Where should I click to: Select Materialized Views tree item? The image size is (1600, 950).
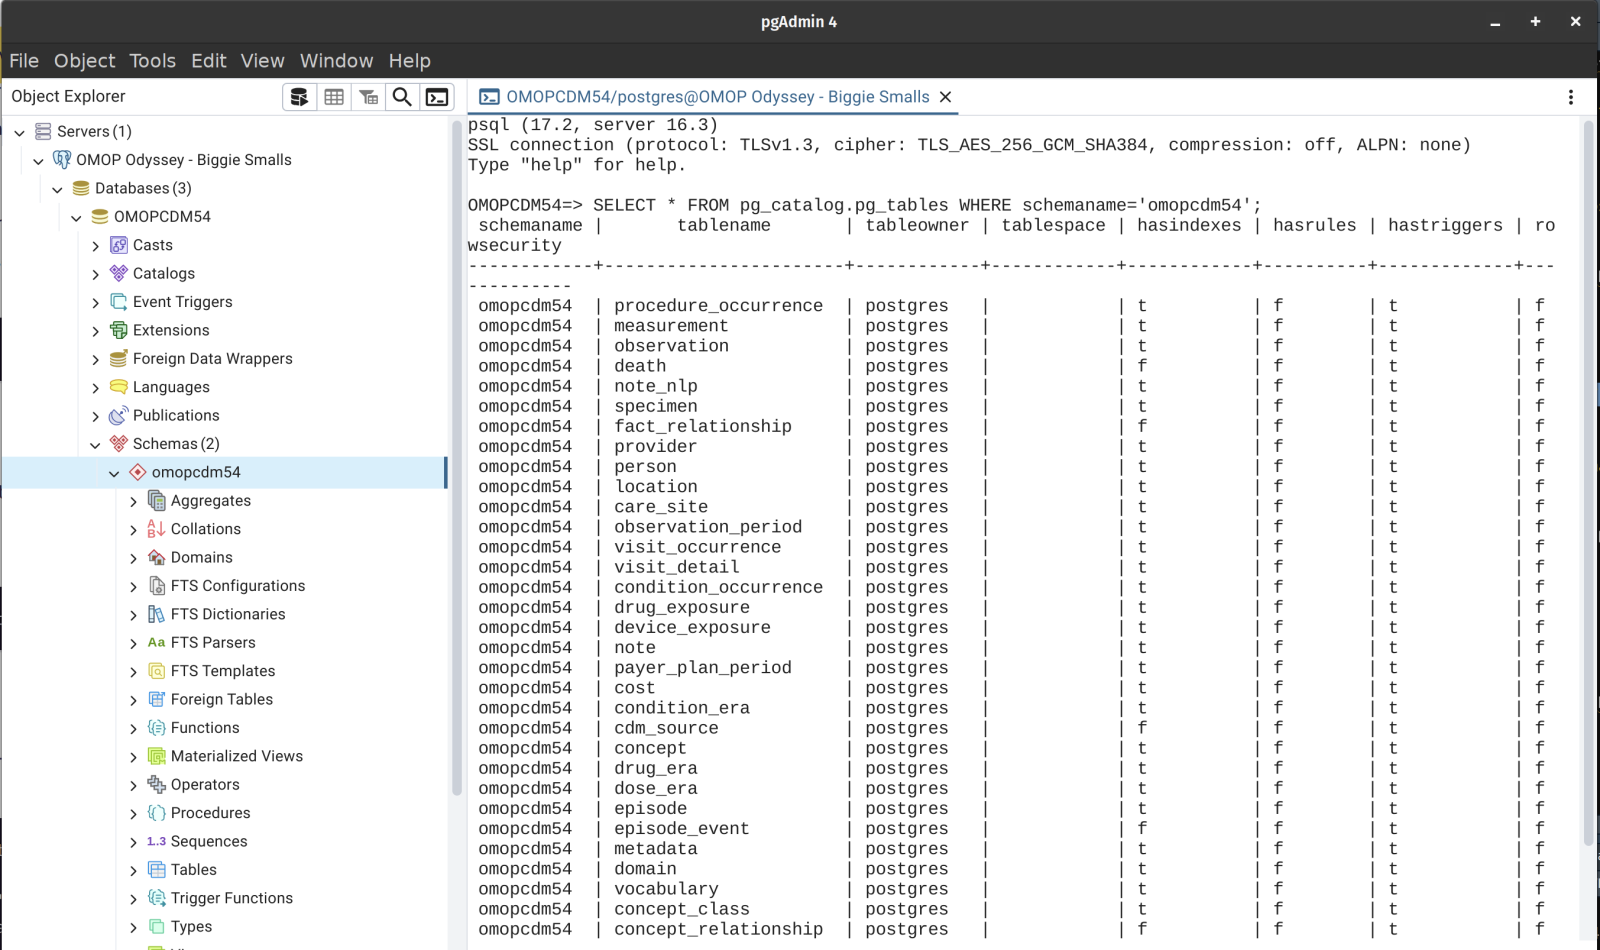(236, 756)
